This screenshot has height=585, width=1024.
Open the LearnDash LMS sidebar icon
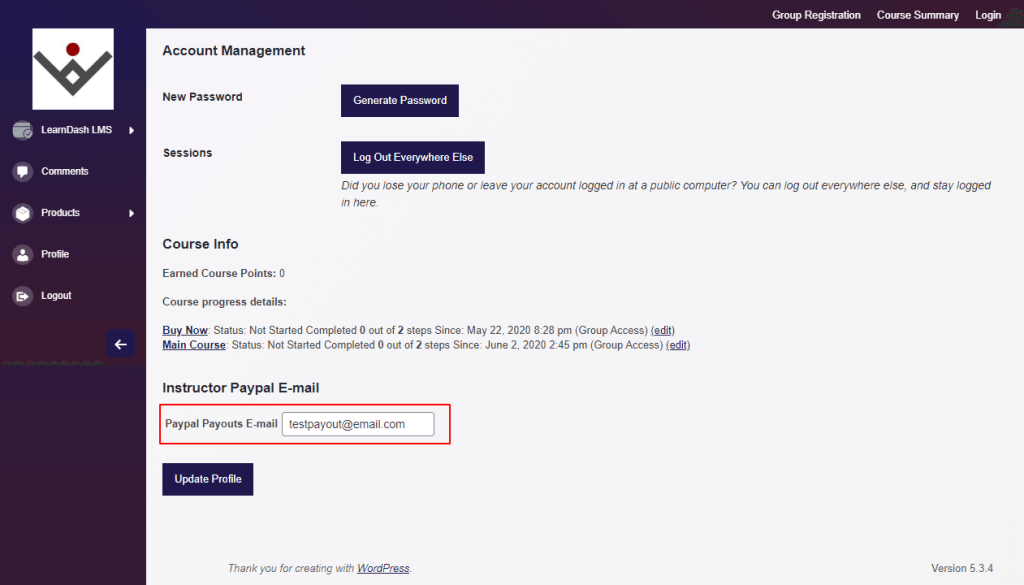(x=22, y=129)
